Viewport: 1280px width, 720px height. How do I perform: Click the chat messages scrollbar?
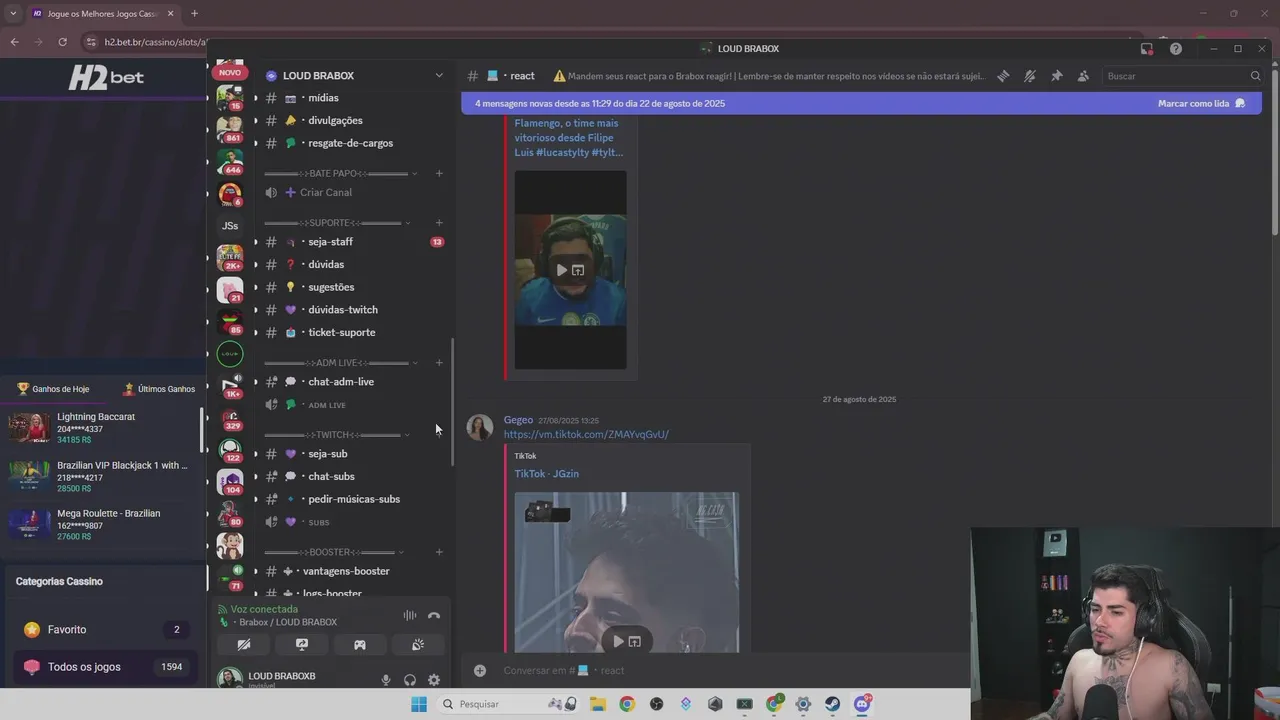click(x=1274, y=150)
